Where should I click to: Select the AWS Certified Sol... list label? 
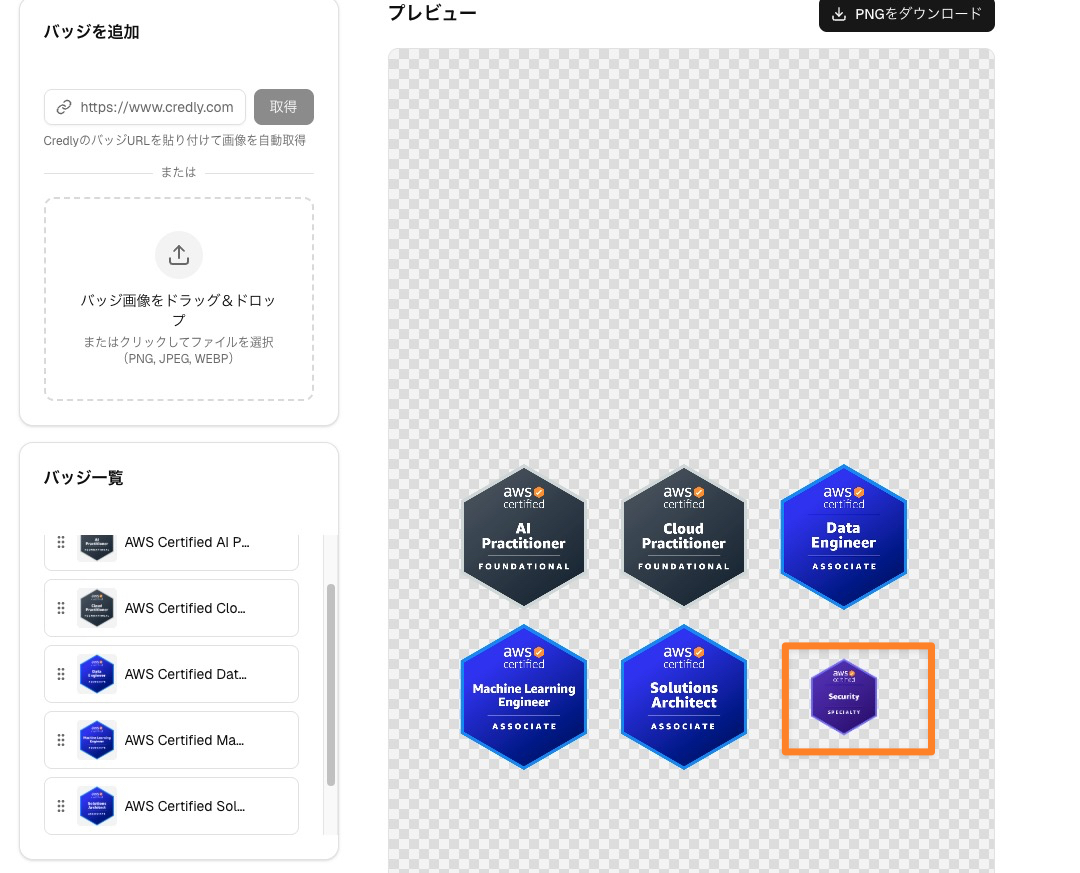coord(185,806)
